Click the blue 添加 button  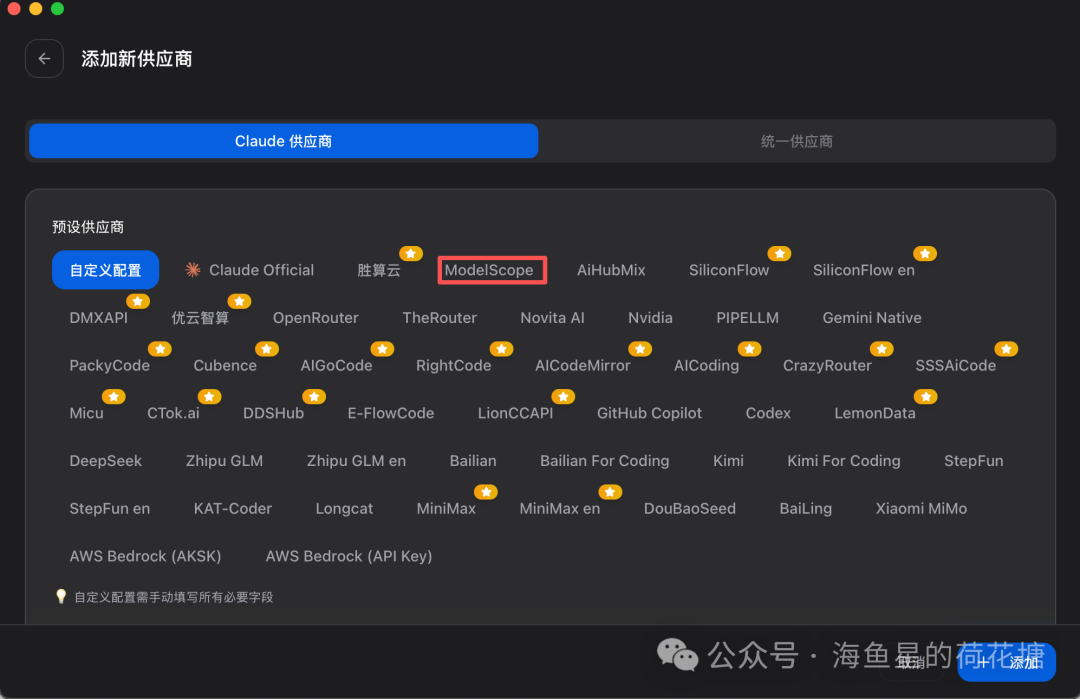1006,662
